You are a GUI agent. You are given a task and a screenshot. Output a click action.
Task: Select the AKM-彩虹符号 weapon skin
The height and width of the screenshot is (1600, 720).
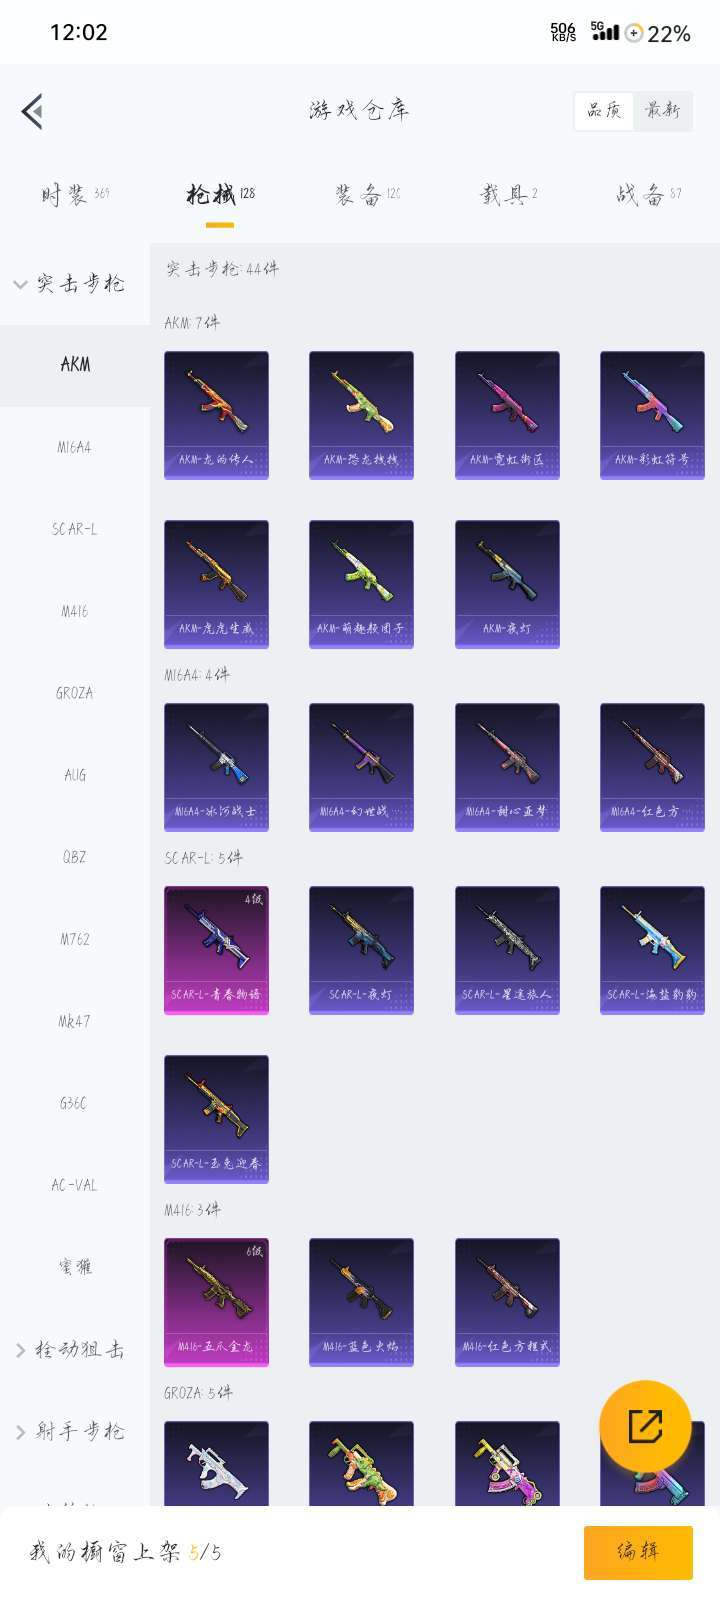coord(652,415)
